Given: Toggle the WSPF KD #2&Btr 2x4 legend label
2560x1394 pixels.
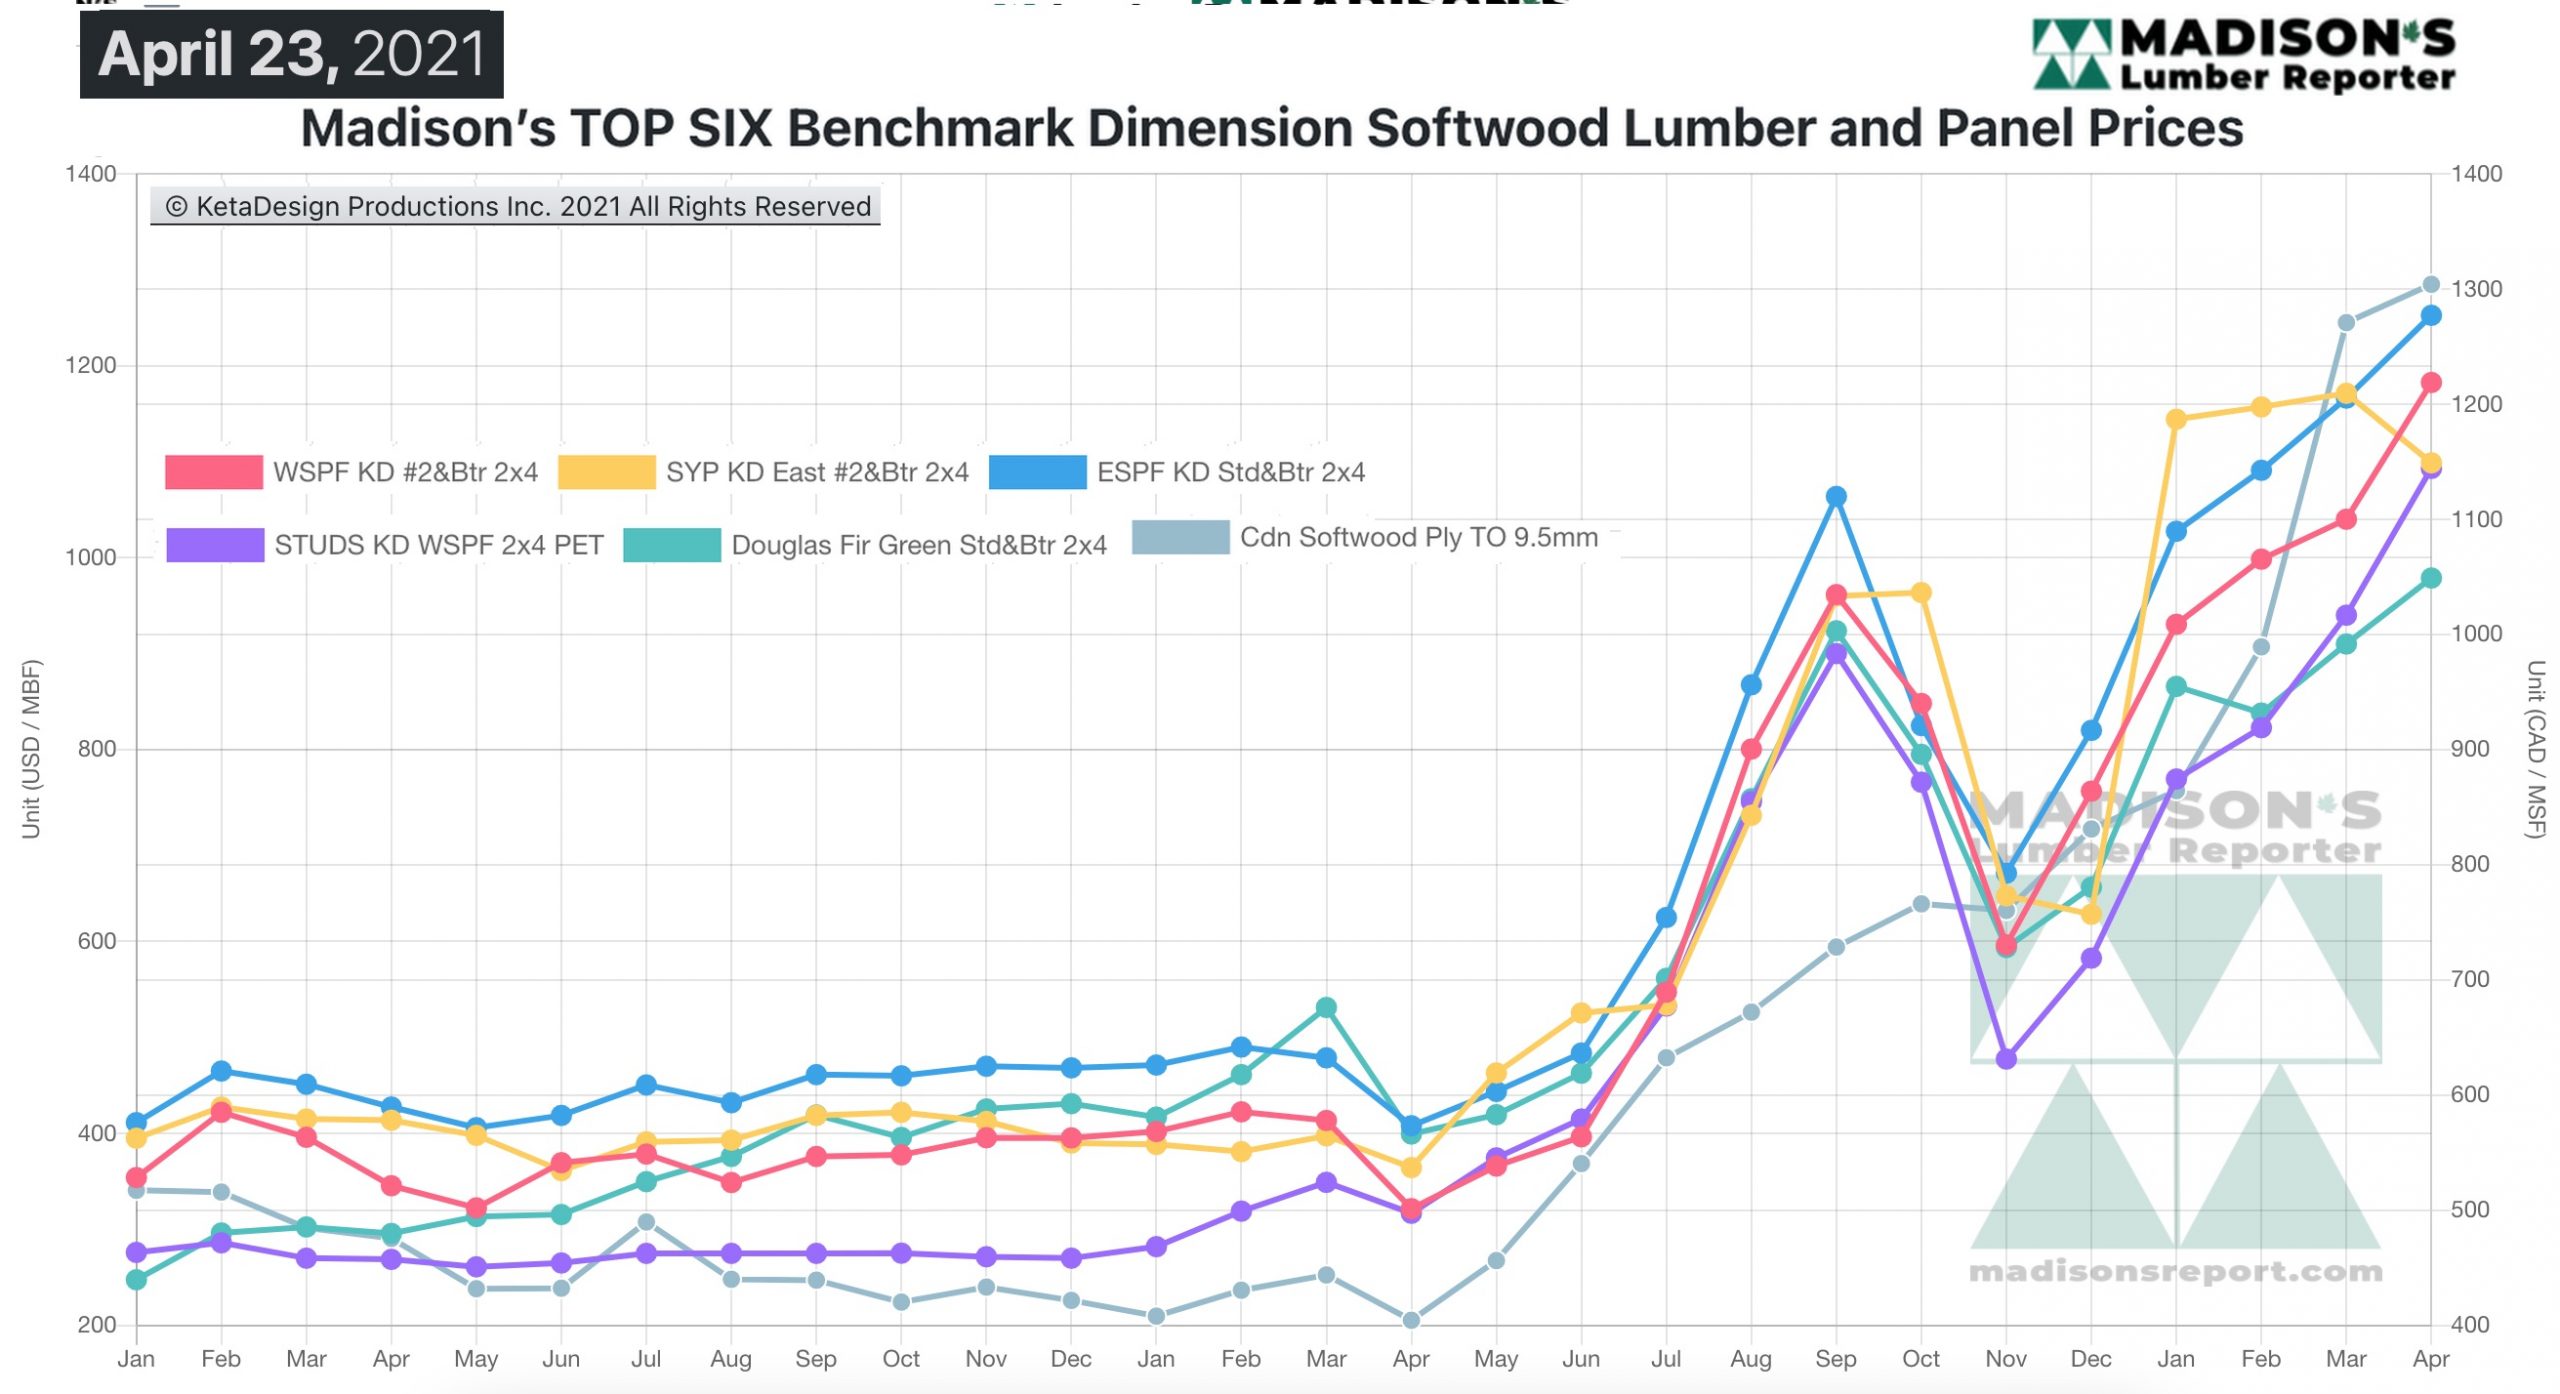Looking at the screenshot, I should tap(405, 472).
